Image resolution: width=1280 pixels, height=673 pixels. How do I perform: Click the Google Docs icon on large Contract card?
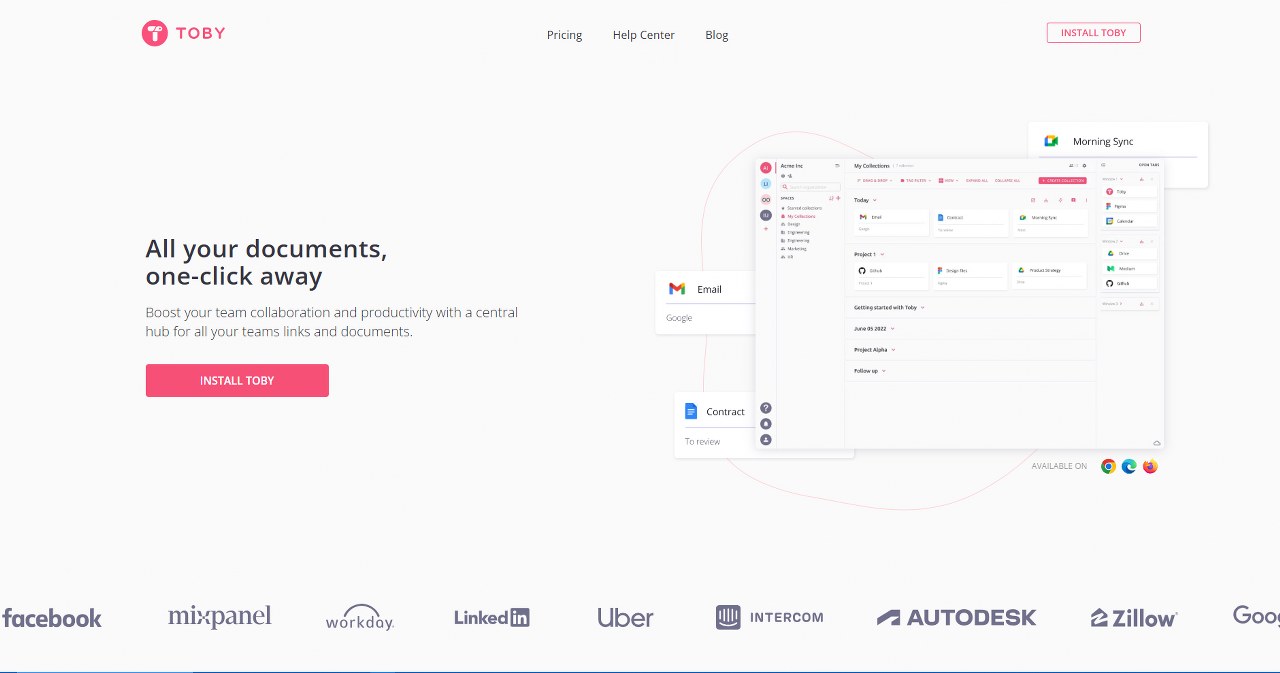coord(691,411)
